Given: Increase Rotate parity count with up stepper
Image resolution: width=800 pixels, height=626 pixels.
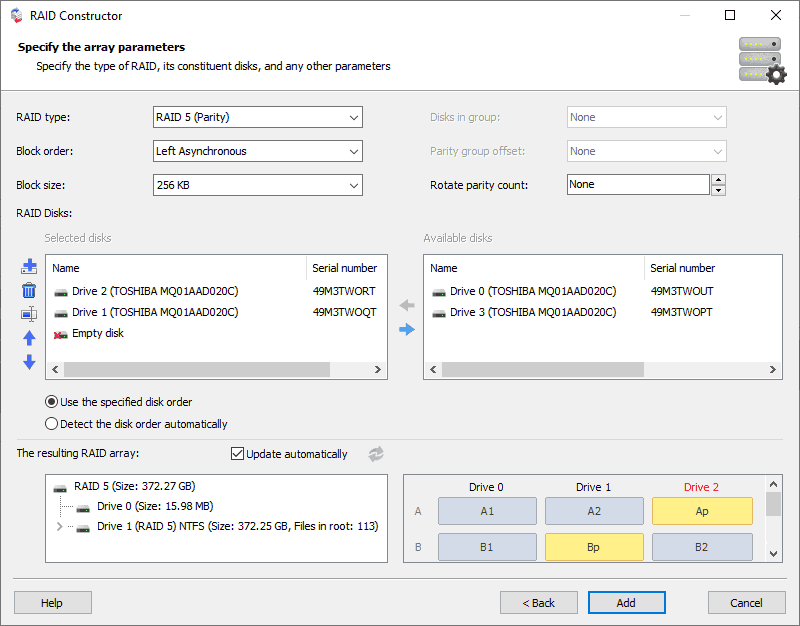Looking at the screenshot, I should point(718,180).
